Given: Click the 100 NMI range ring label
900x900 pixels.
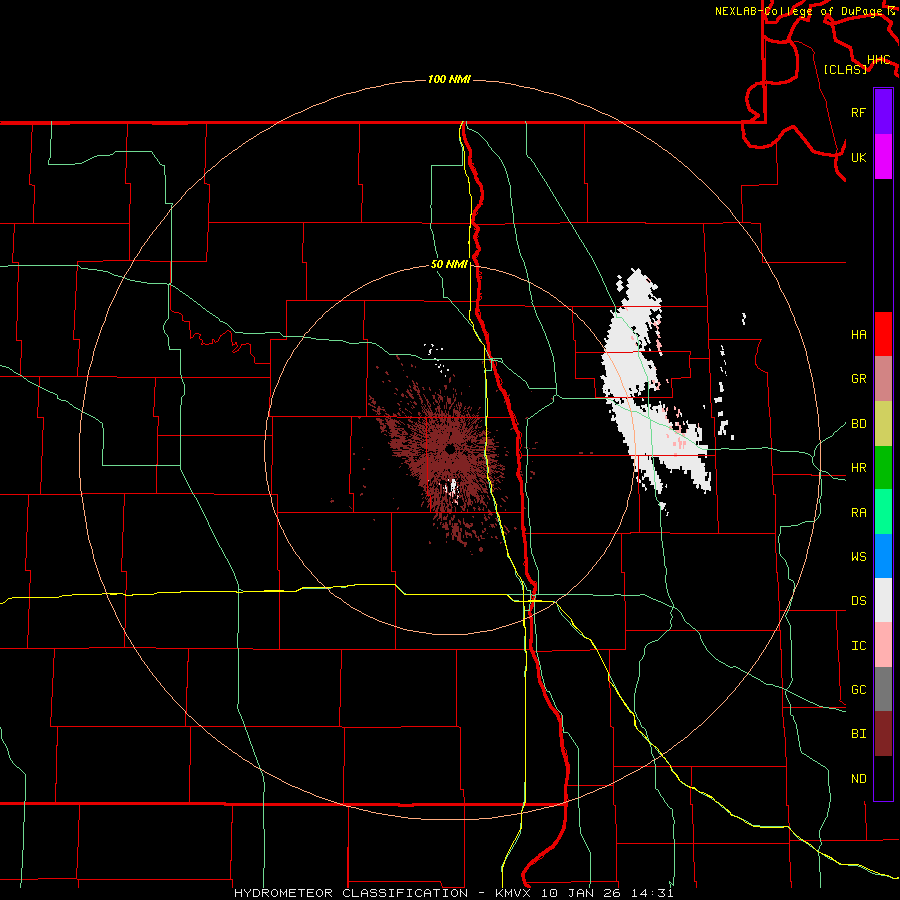Looking at the screenshot, I should click(449, 79).
